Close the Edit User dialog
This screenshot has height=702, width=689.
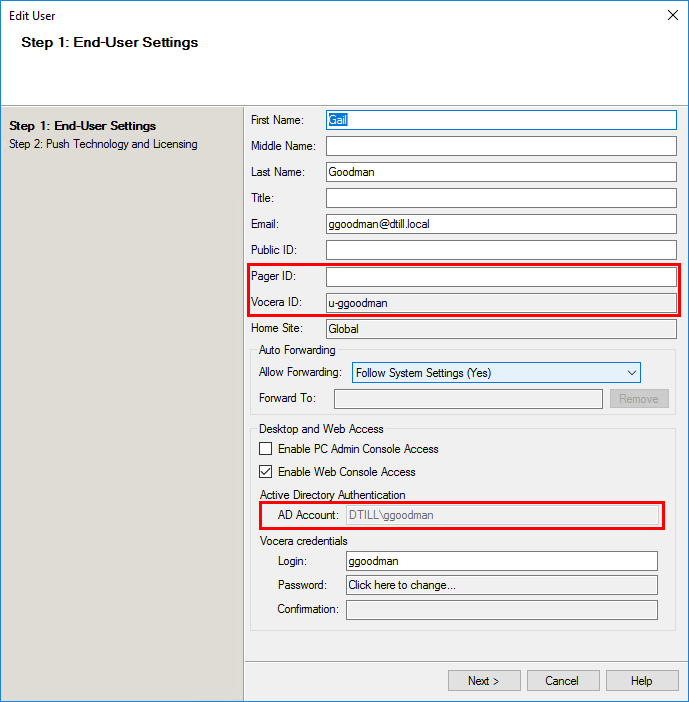click(672, 15)
